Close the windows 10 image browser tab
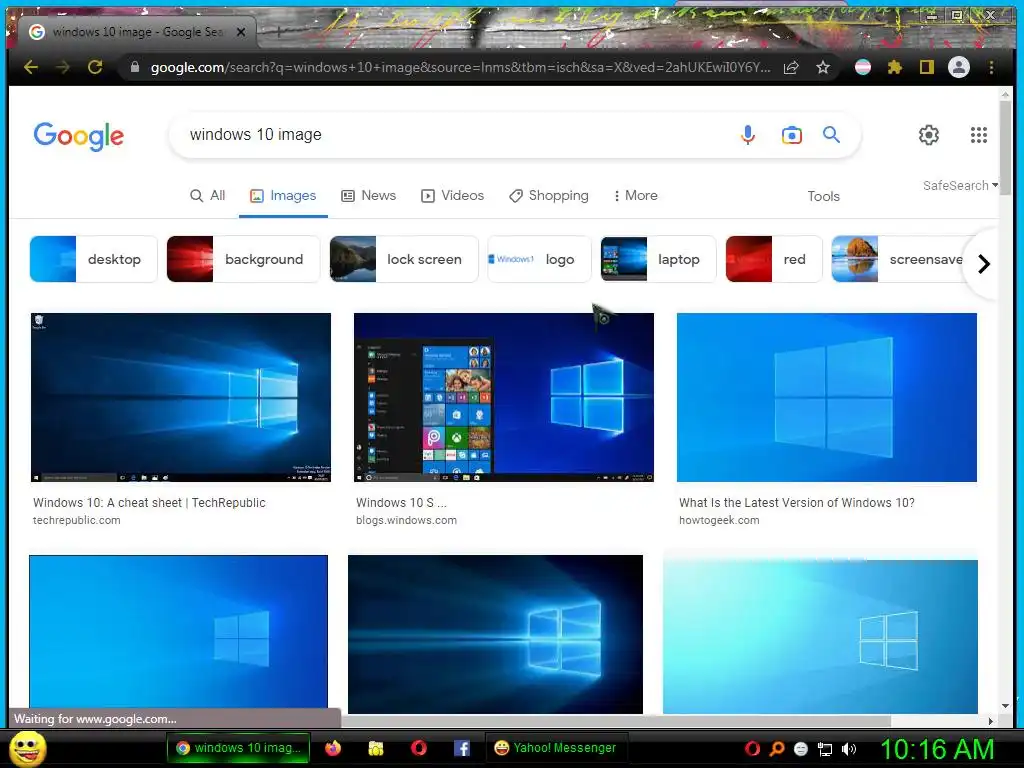The width and height of the screenshot is (1024, 768). click(x=241, y=32)
